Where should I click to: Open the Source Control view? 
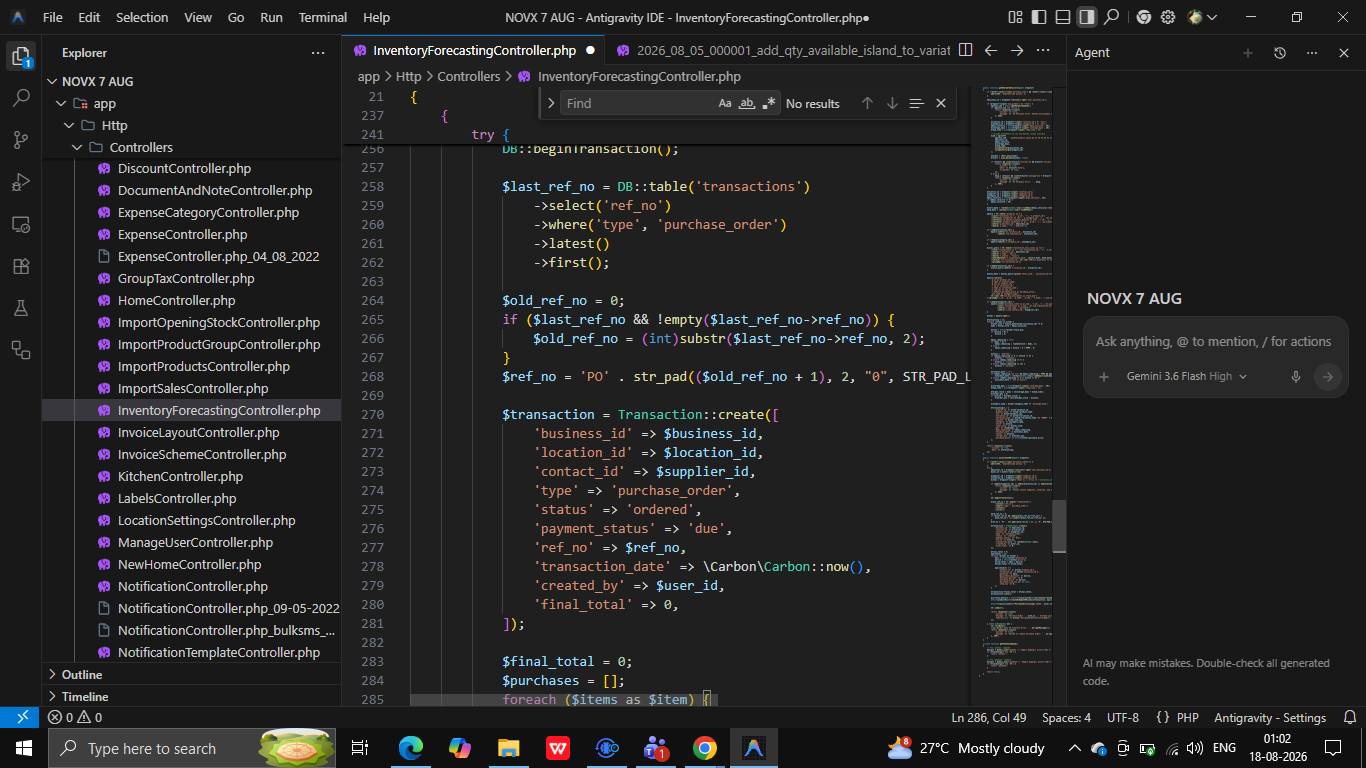coord(21,140)
